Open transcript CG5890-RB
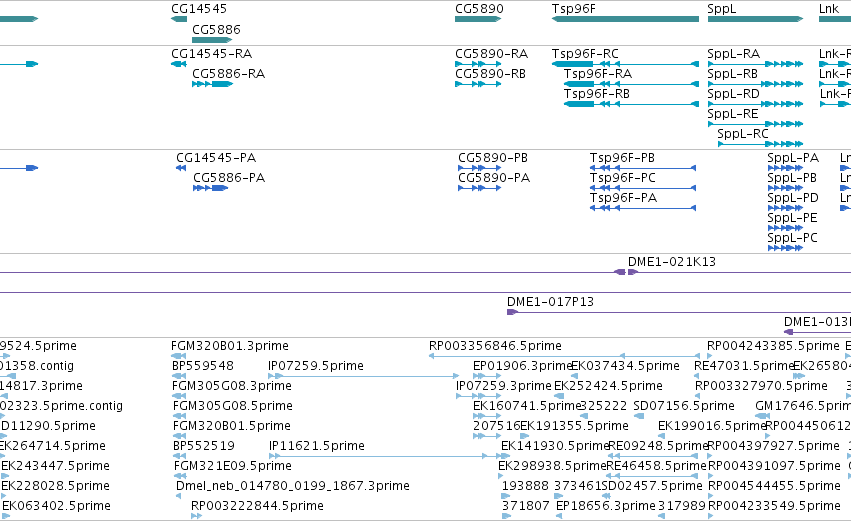Image resolution: width=851 pixels, height=521 pixels. 490,74
